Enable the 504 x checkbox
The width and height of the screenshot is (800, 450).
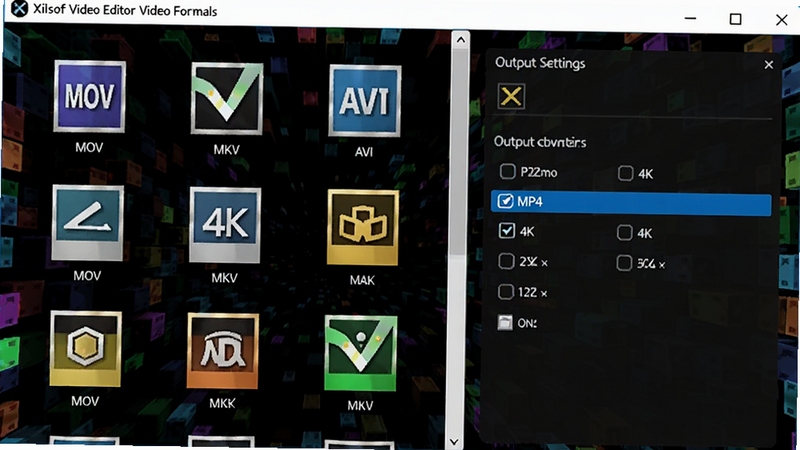click(624, 263)
